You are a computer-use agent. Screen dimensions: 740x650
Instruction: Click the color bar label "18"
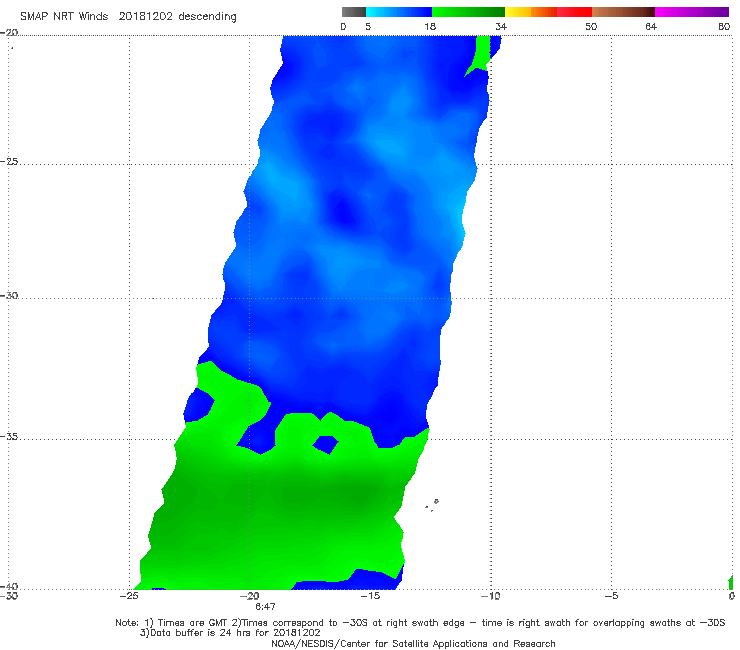tap(430, 27)
